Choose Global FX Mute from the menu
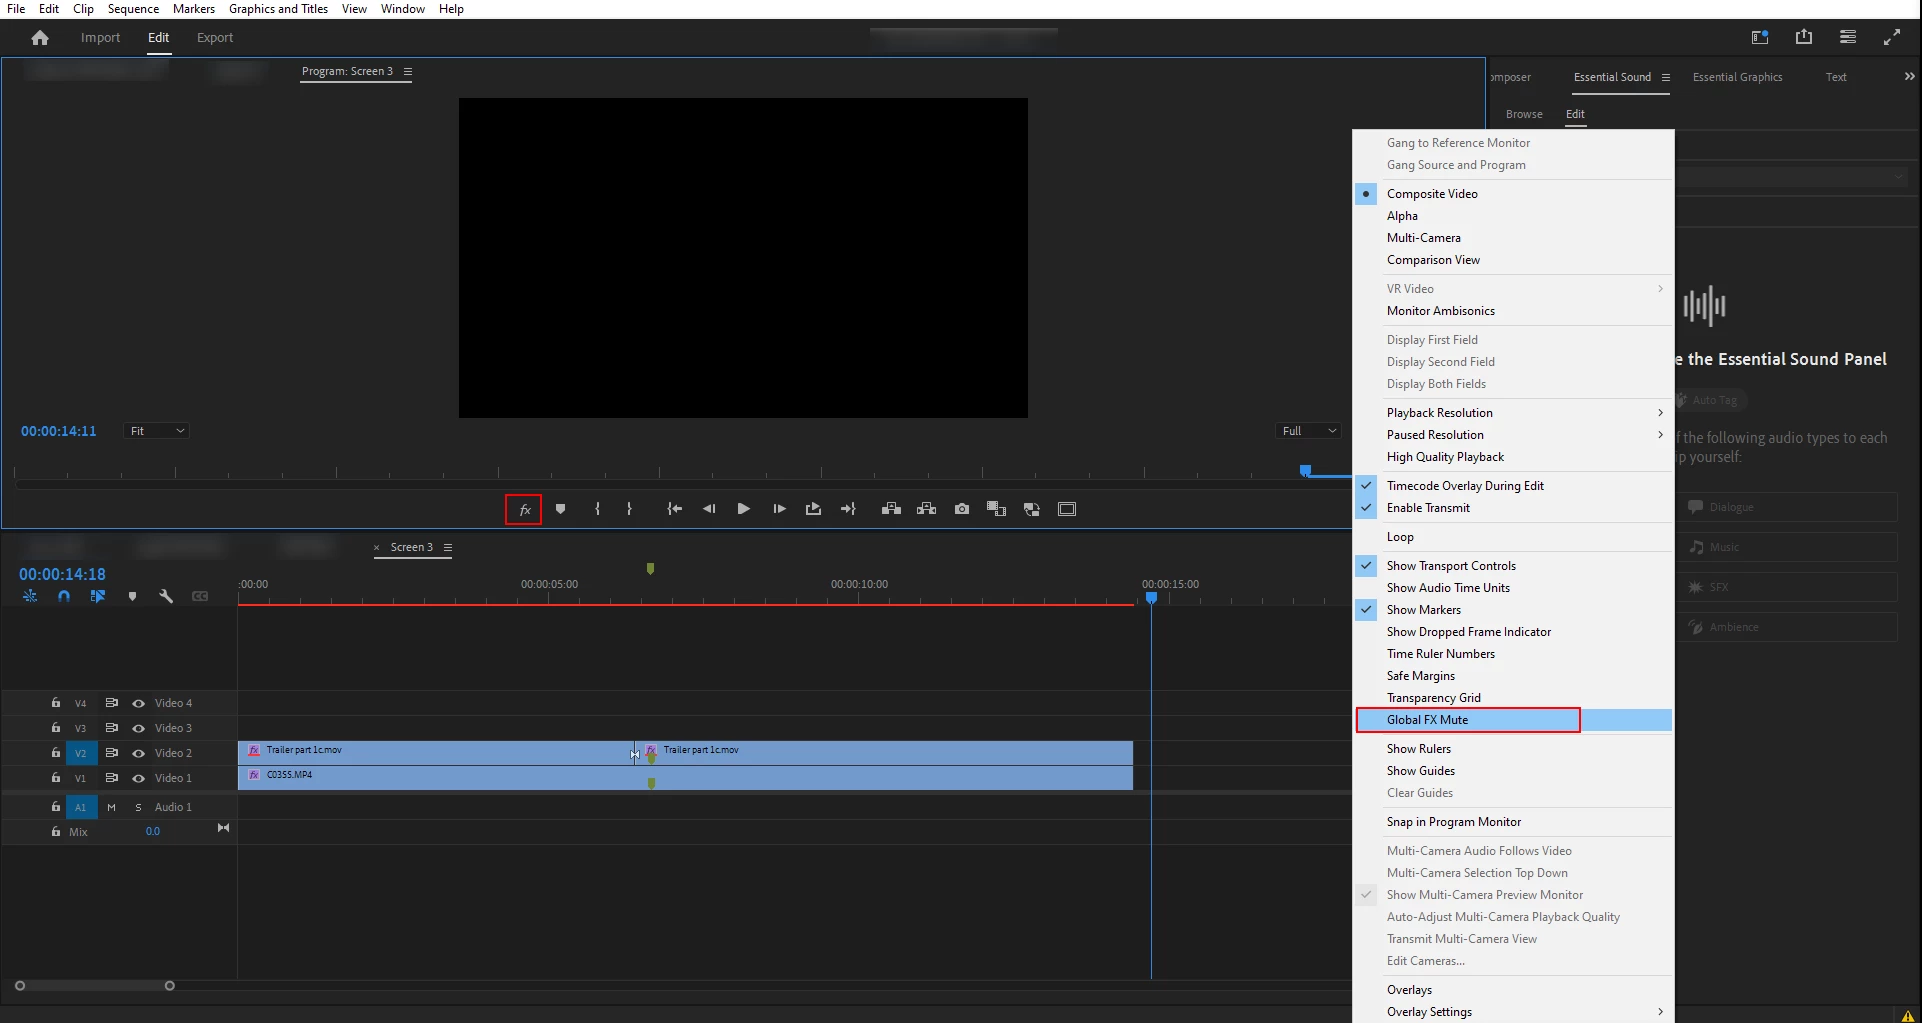 point(1514,720)
